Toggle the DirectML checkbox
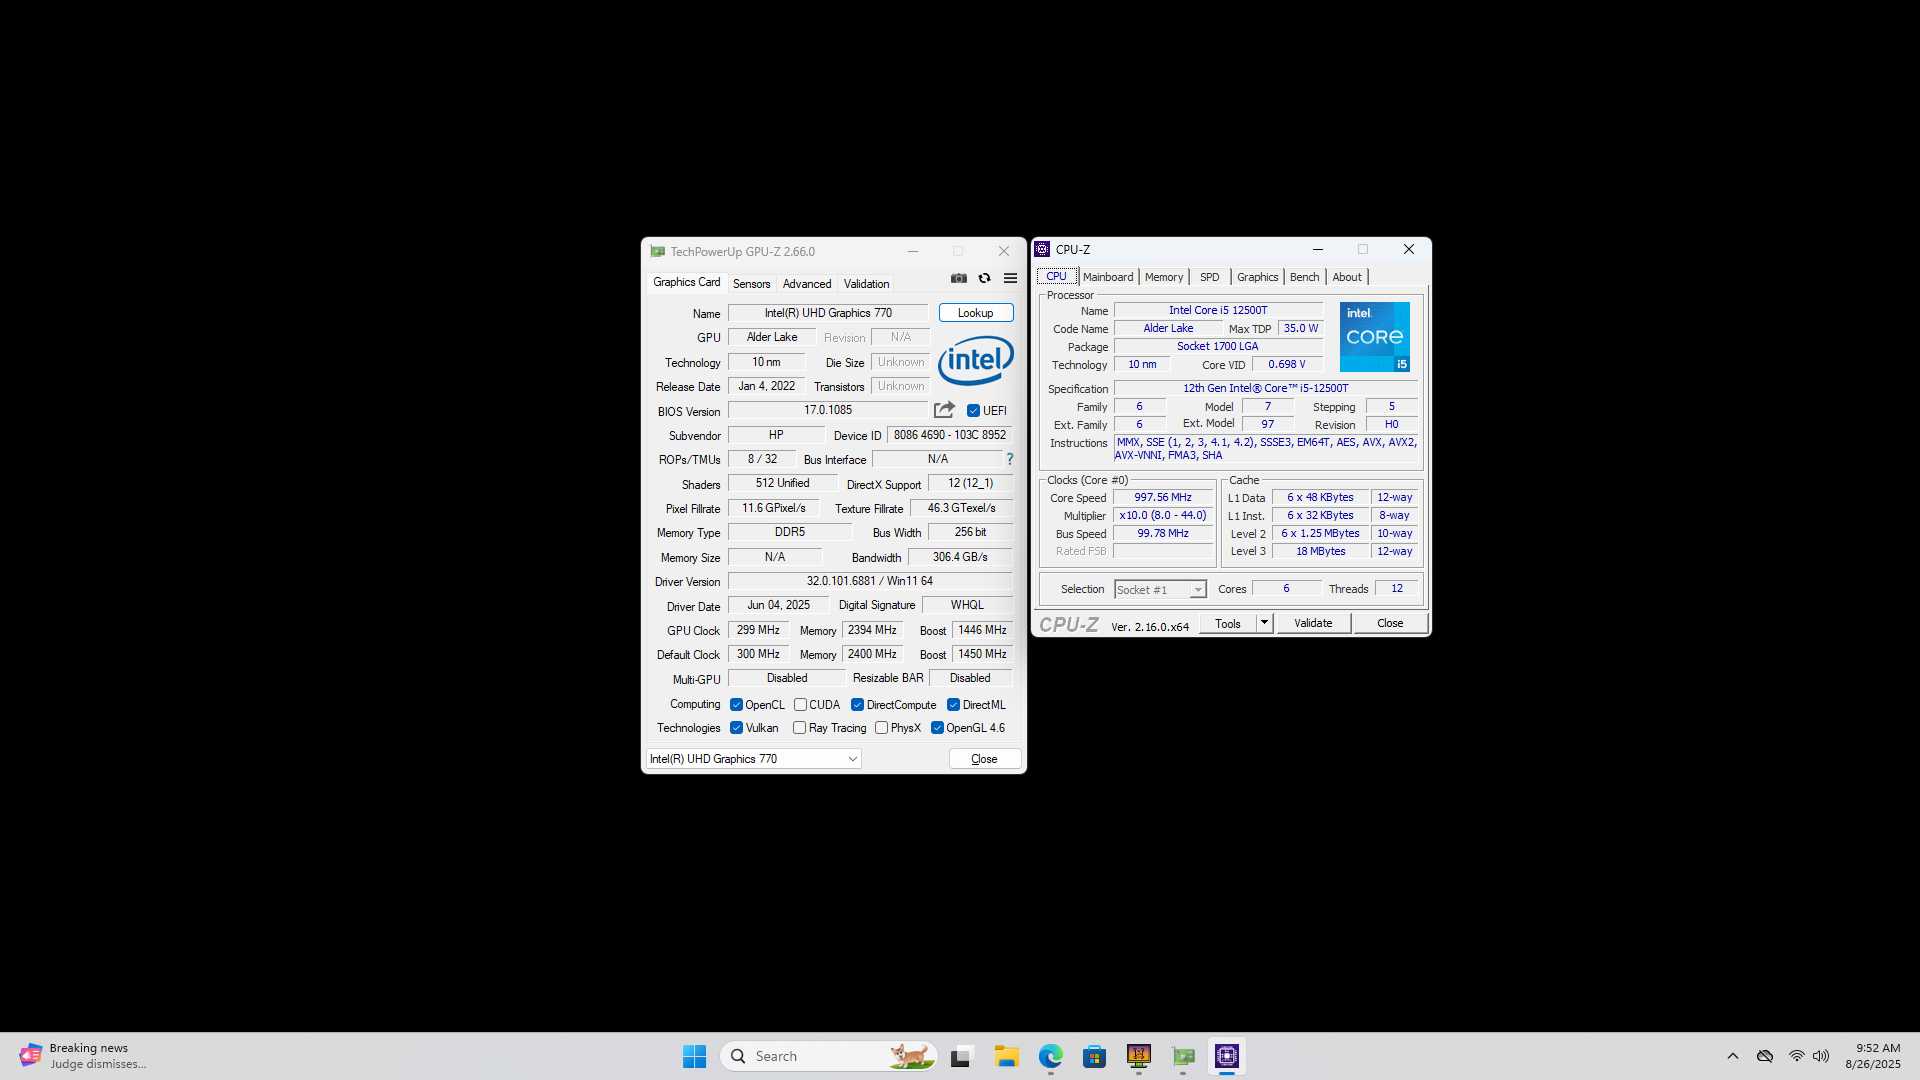 953,705
